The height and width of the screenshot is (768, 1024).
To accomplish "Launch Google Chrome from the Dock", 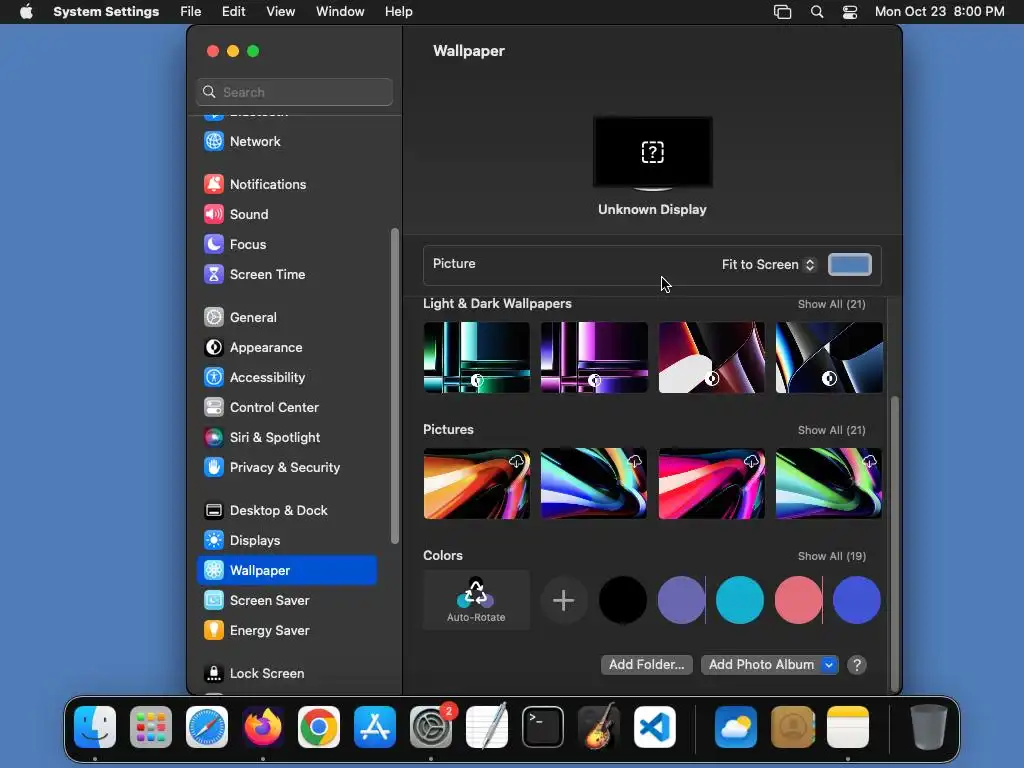I will tap(319, 727).
